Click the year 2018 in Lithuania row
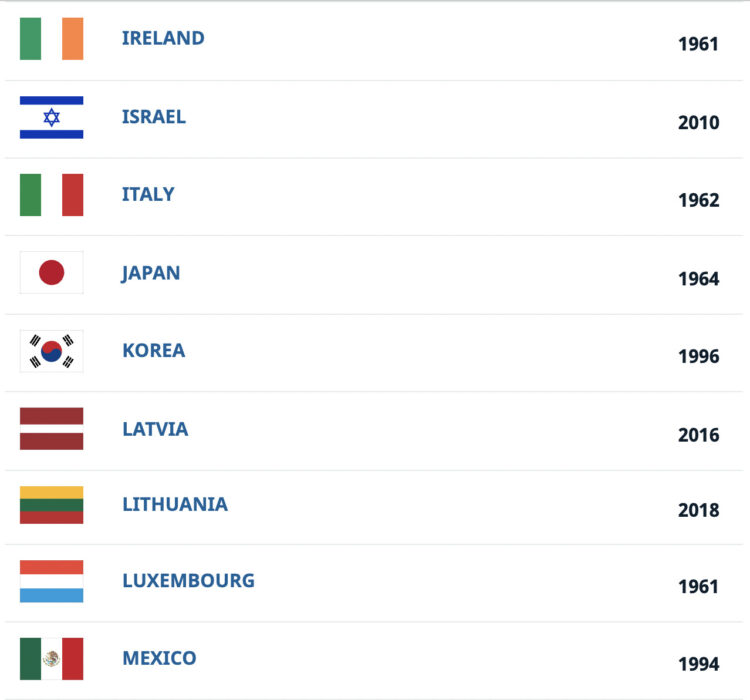Image resolution: width=750 pixels, height=700 pixels. click(x=698, y=510)
